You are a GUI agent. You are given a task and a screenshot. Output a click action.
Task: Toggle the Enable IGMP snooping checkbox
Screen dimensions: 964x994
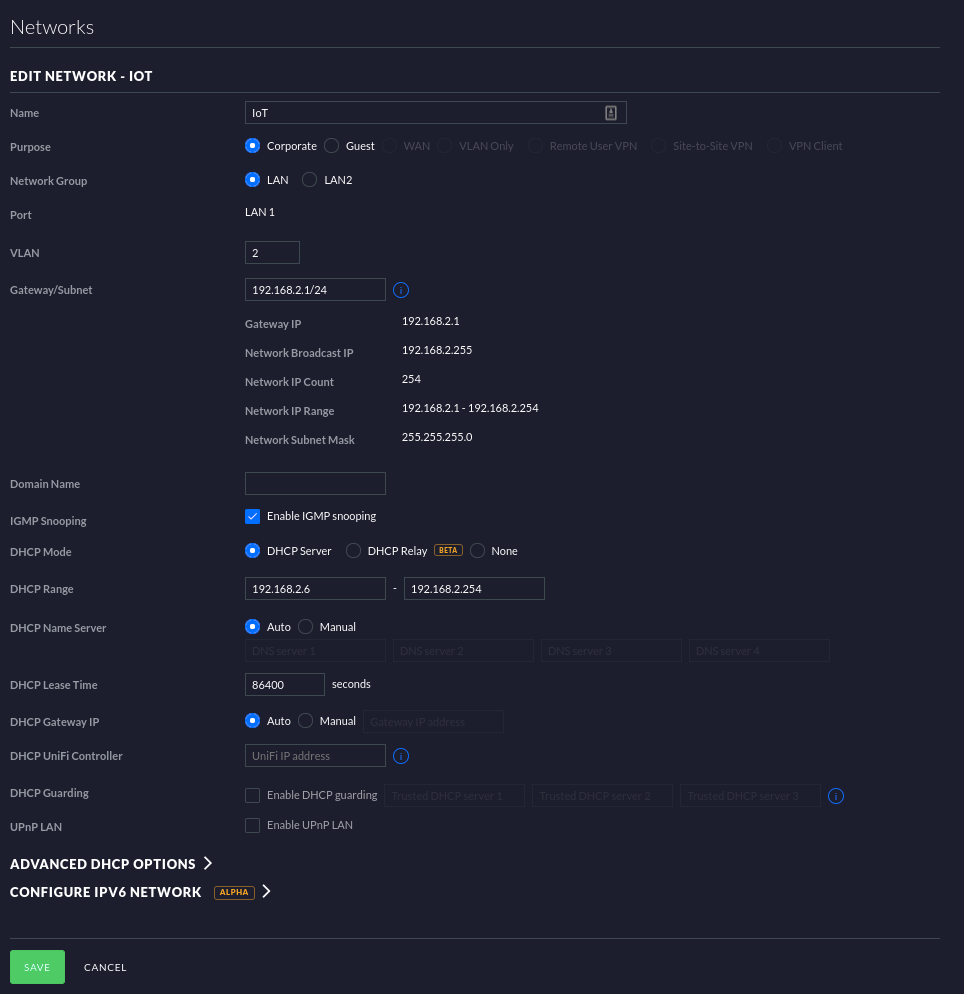click(253, 516)
